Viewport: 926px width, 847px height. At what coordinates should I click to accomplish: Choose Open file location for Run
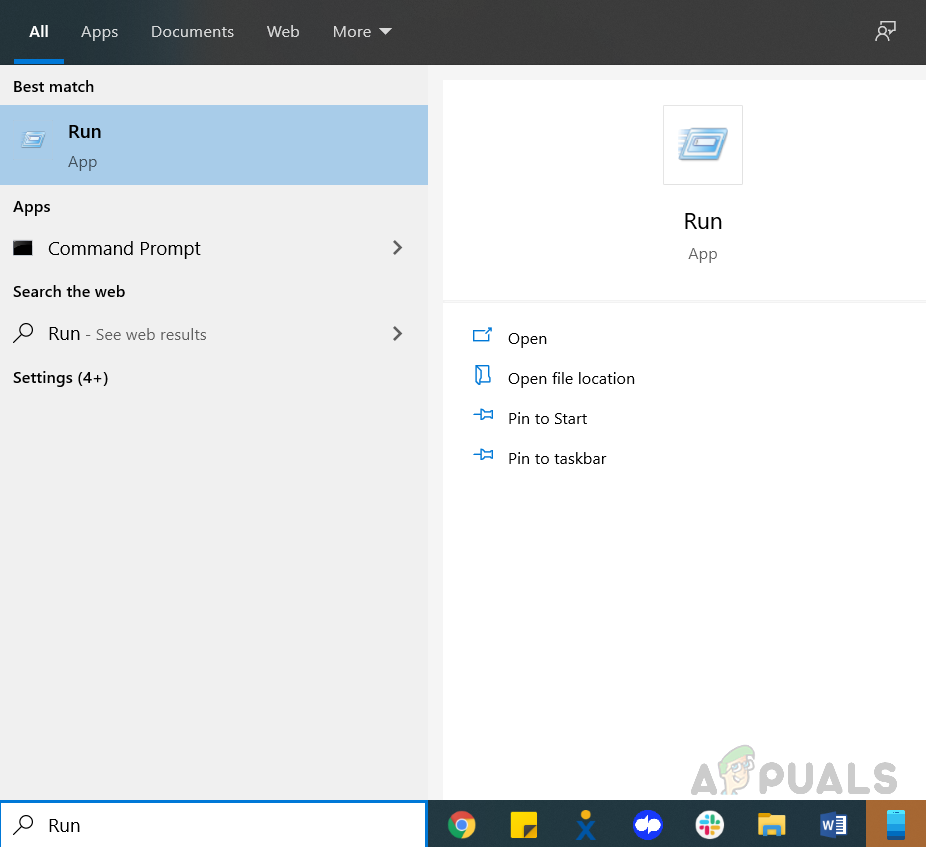pyautogui.click(x=570, y=379)
